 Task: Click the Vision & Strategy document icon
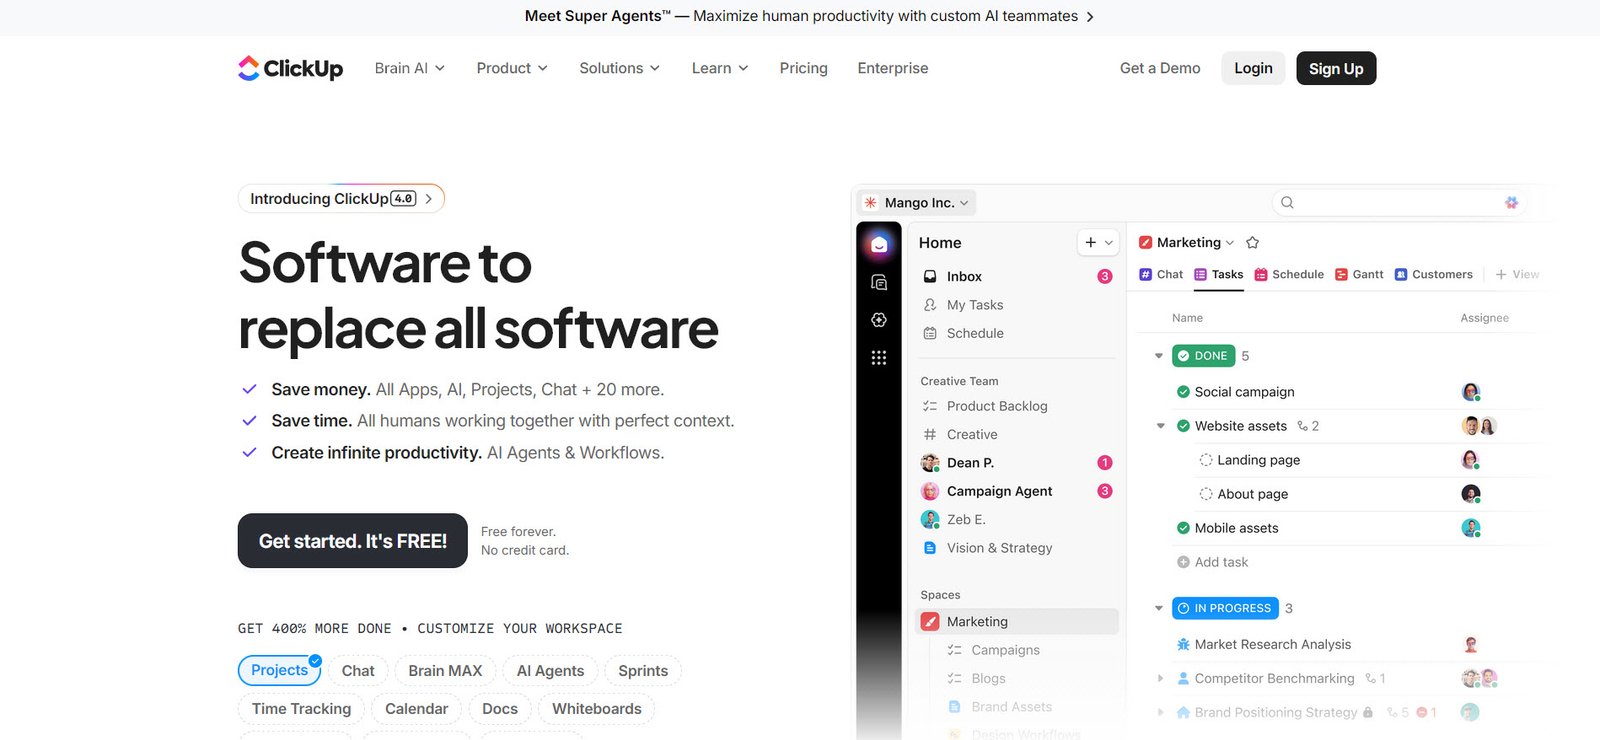coord(930,548)
